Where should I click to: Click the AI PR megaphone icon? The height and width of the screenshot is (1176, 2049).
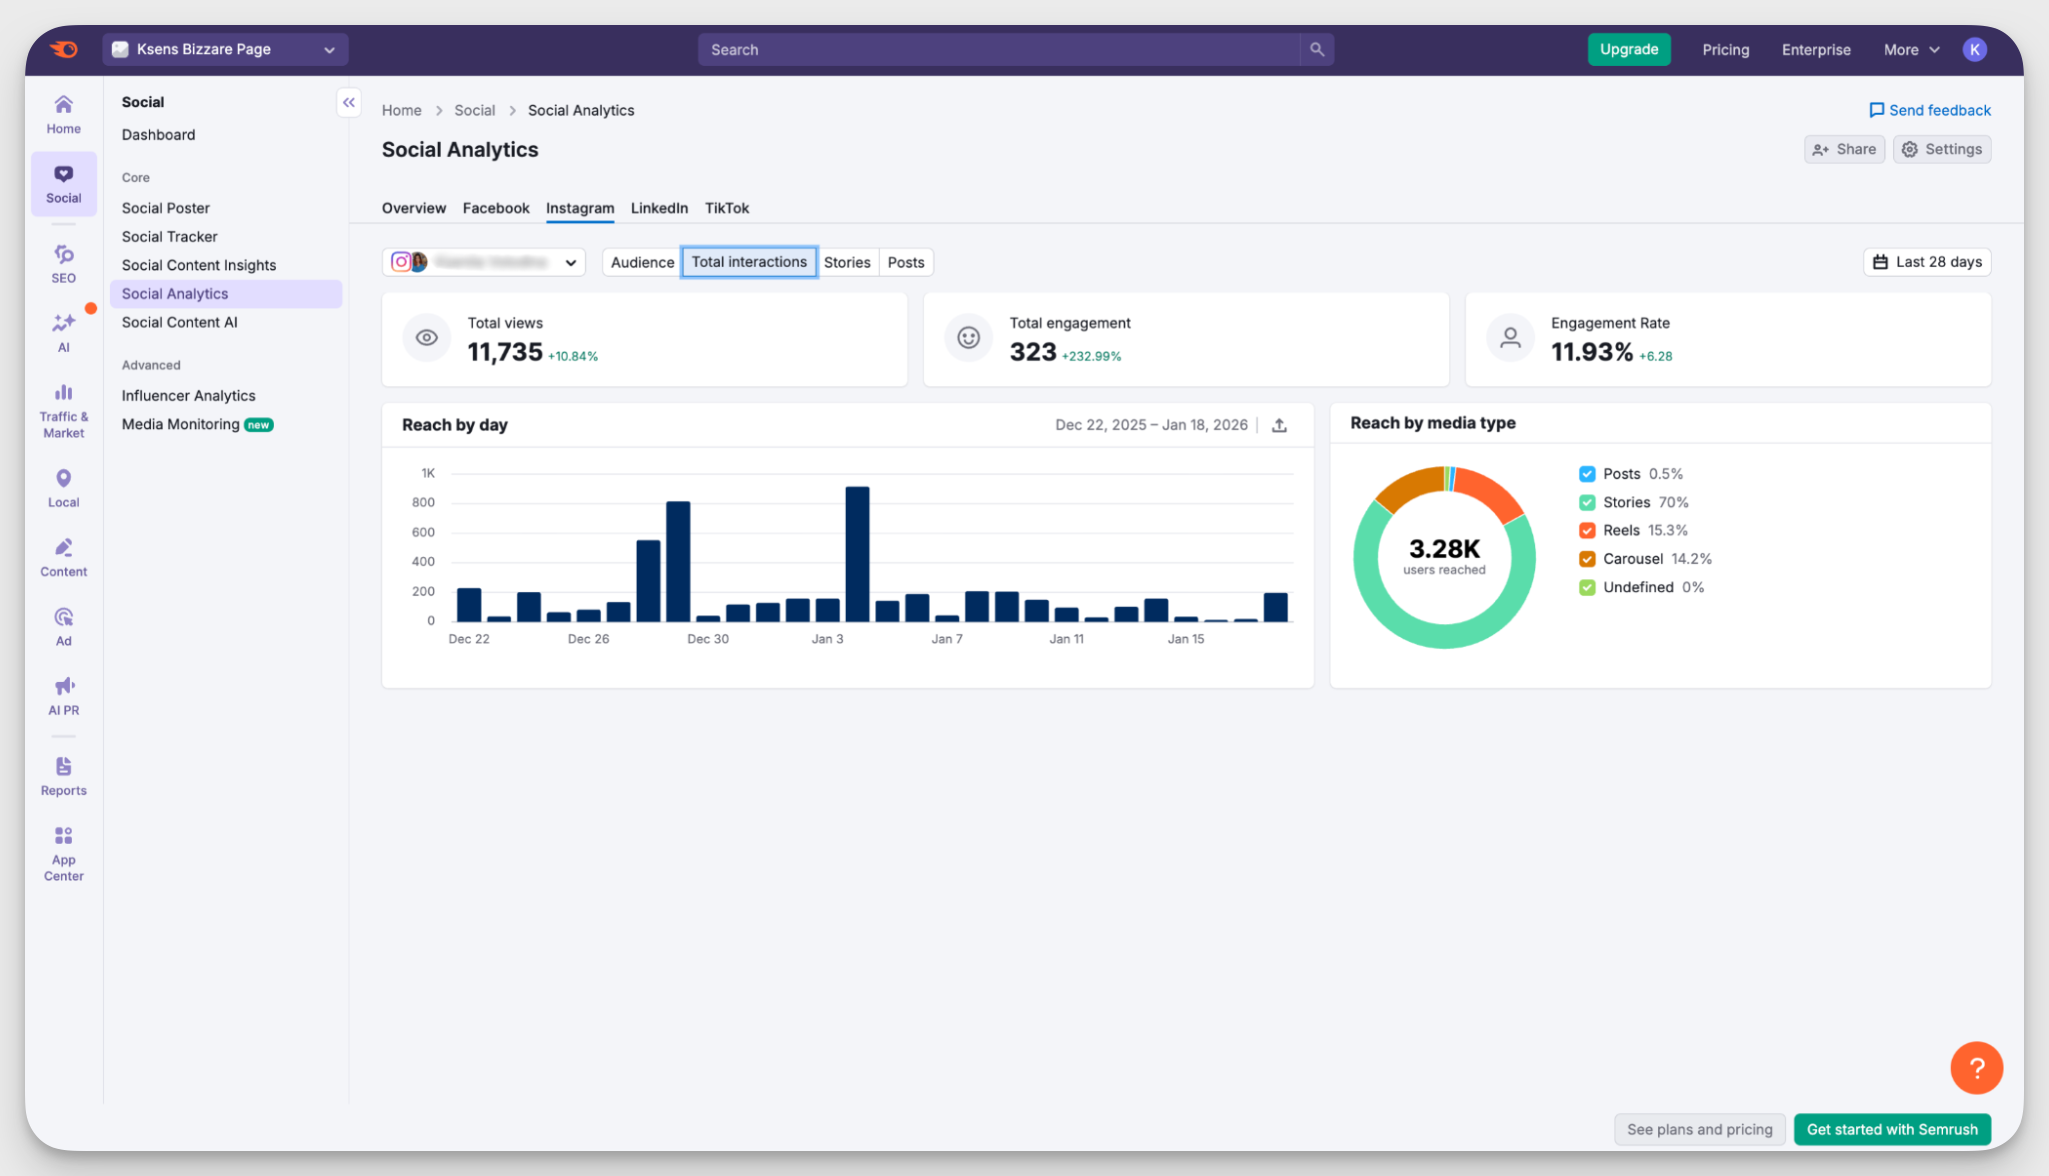tap(63, 686)
